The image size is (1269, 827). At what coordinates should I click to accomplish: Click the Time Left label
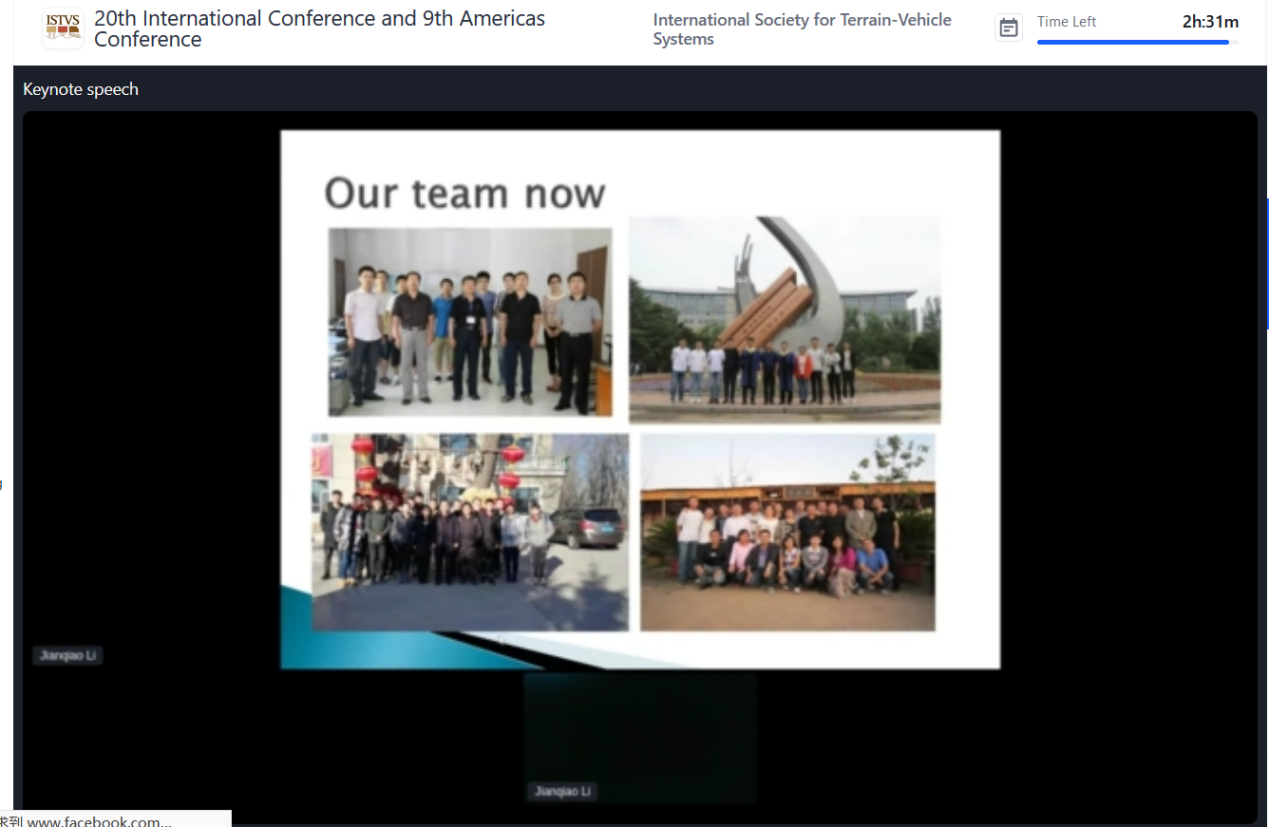pyautogui.click(x=1066, y=21)
